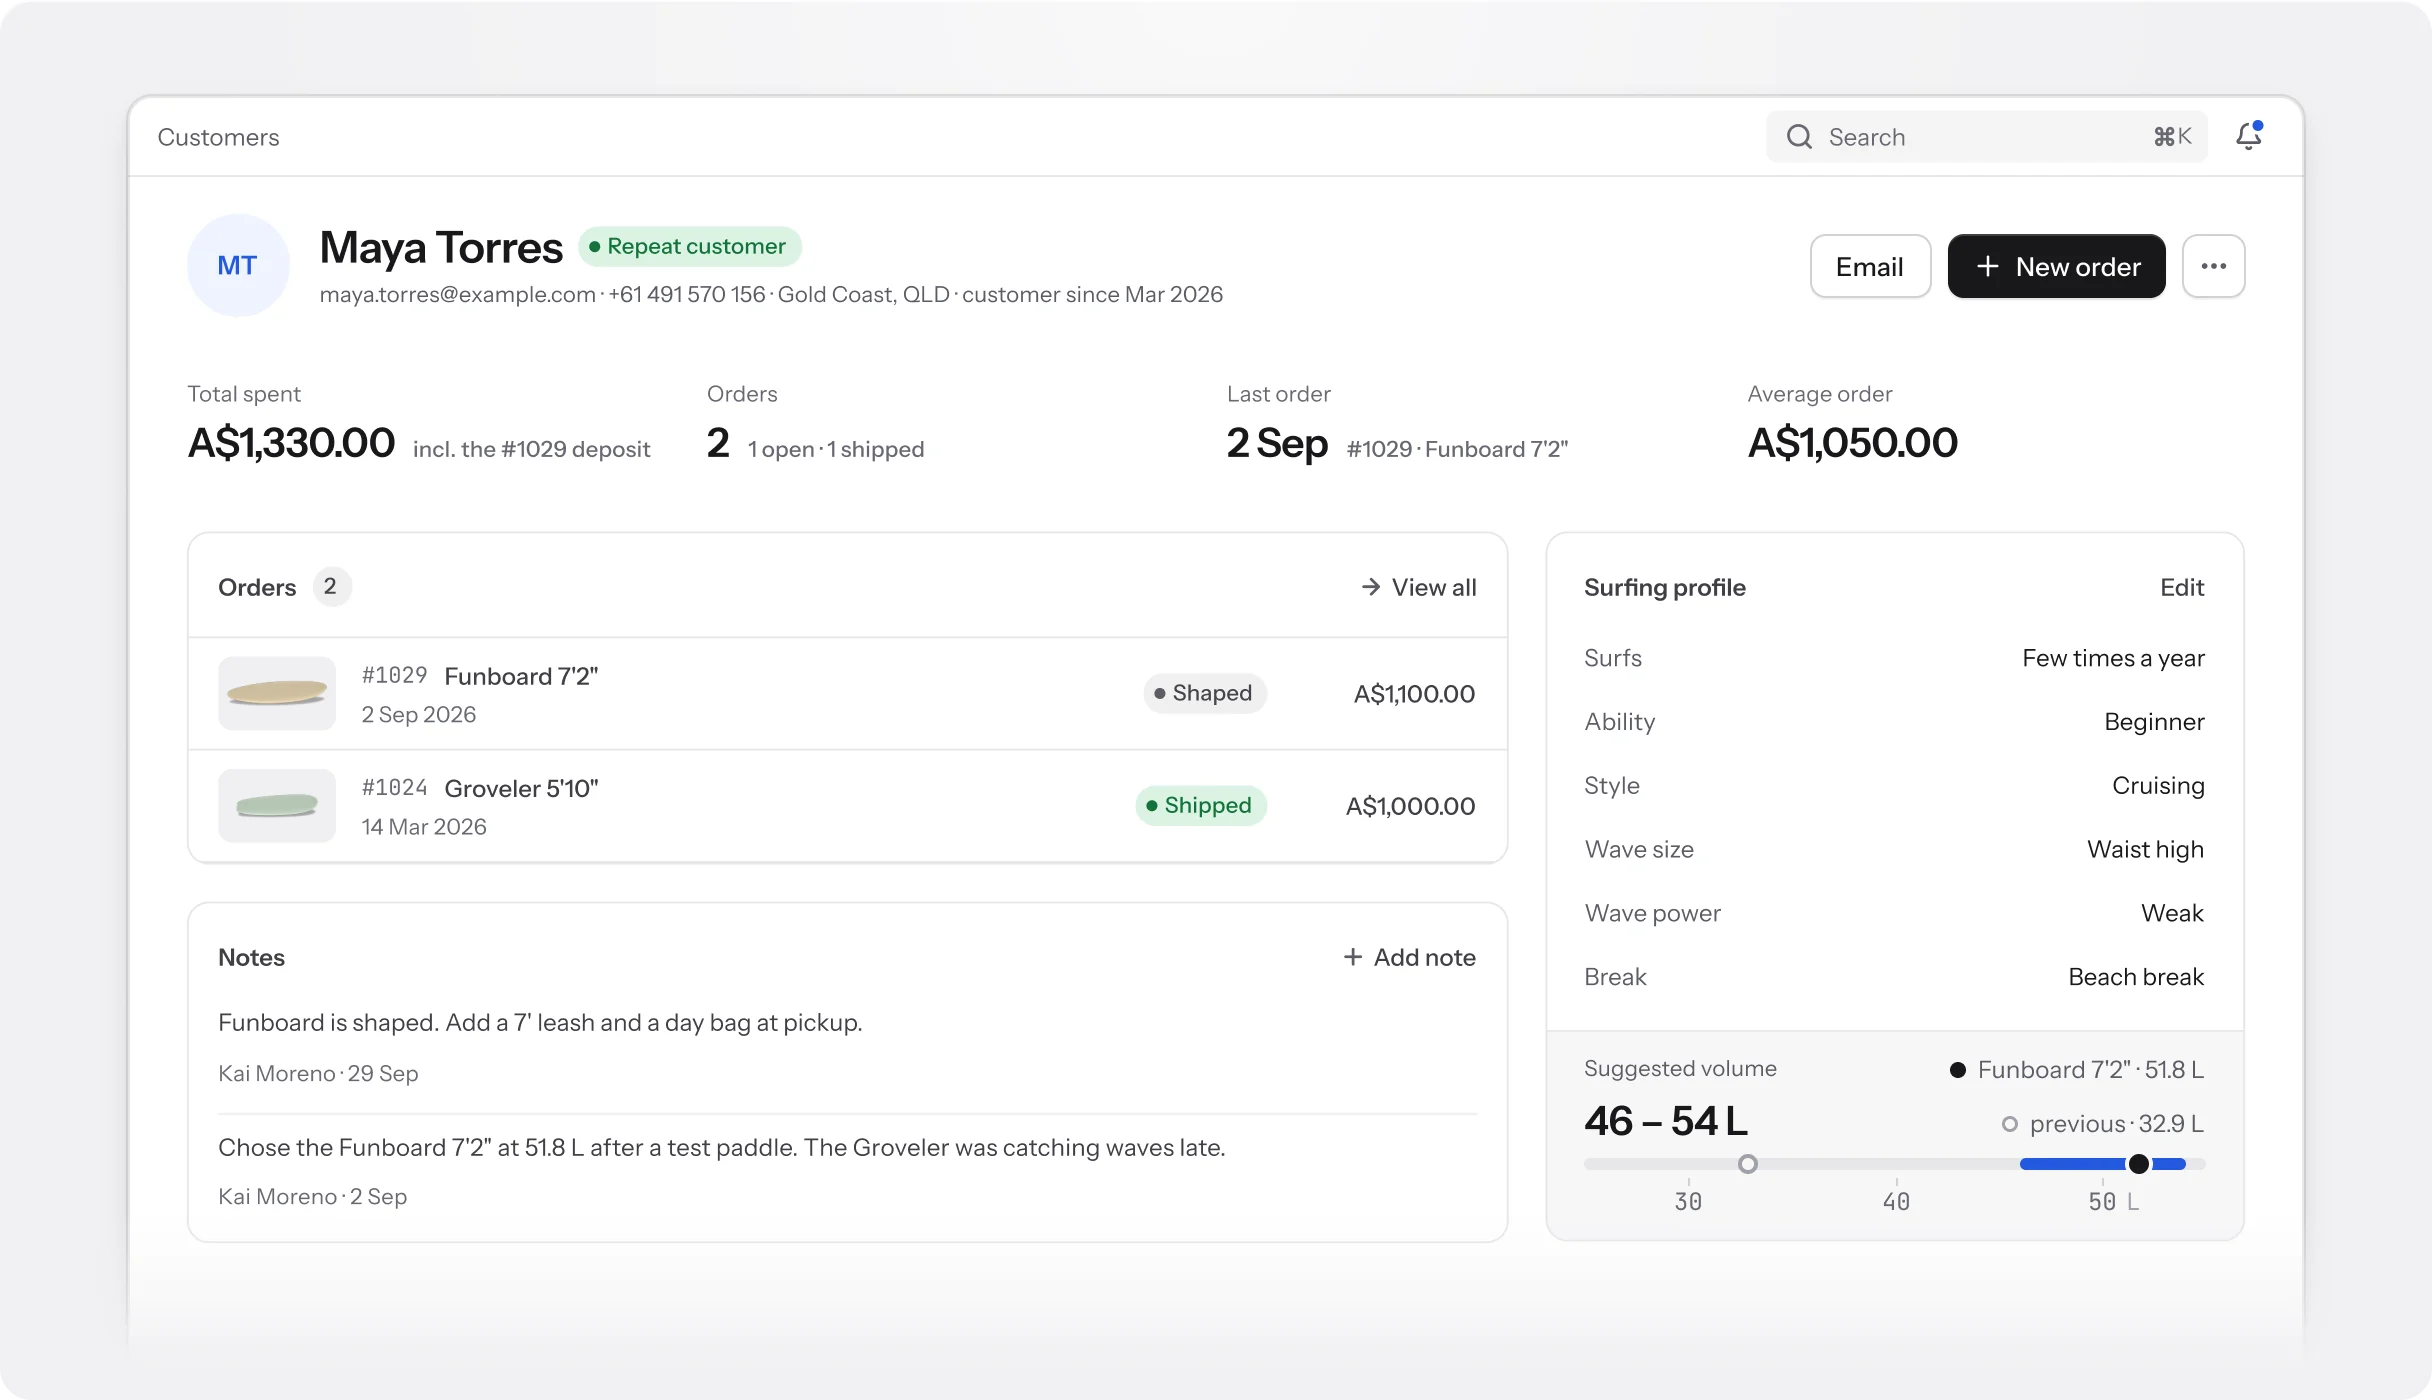Click the Repeat customer badge

[690, 246]
